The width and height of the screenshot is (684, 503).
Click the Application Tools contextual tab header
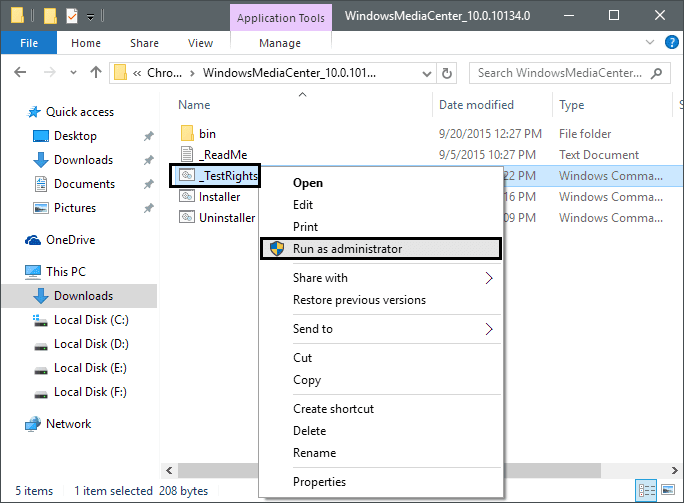pyautogui.click(x=281, y=18)
